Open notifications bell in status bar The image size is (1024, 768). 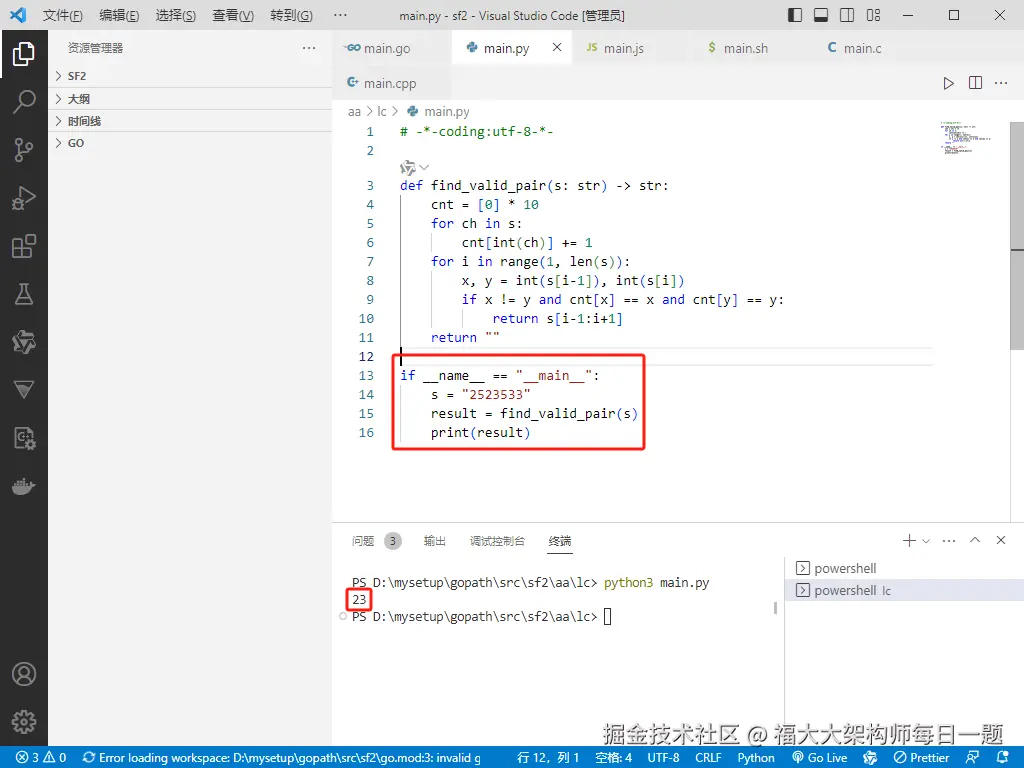point(1003,758)
